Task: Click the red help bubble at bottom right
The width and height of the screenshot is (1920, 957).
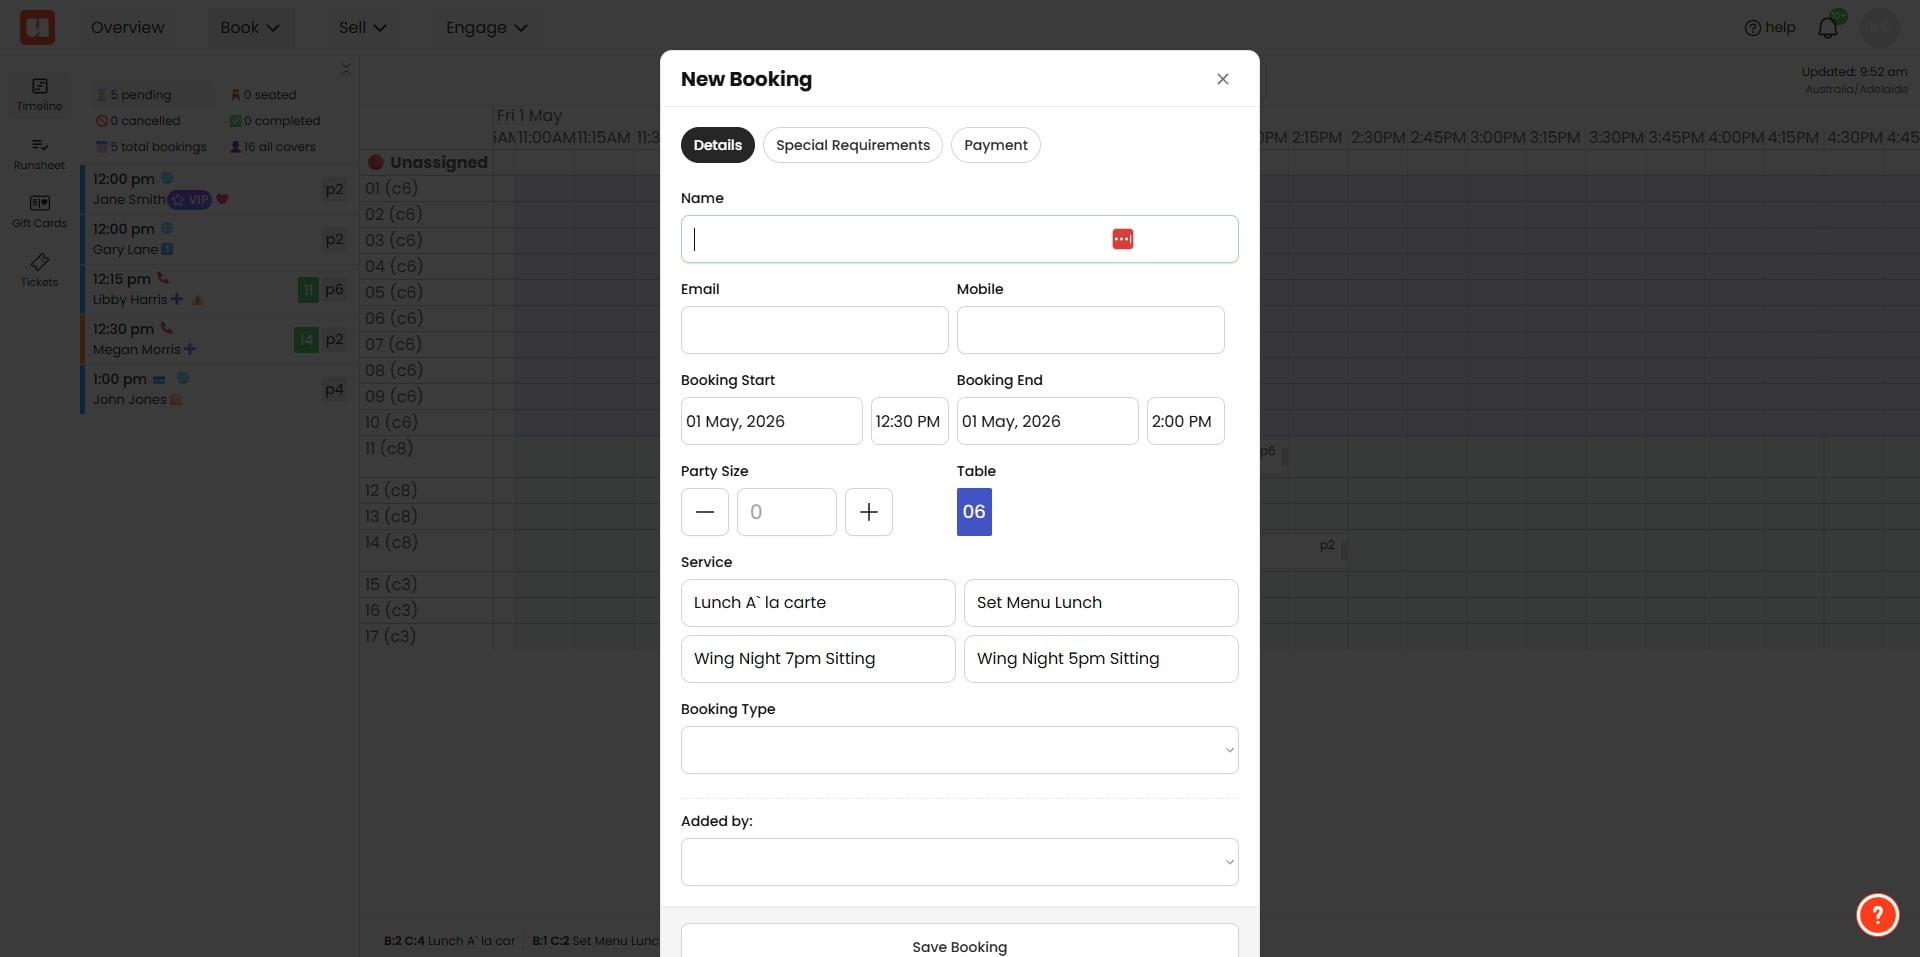Action: tap(1878, 914)
